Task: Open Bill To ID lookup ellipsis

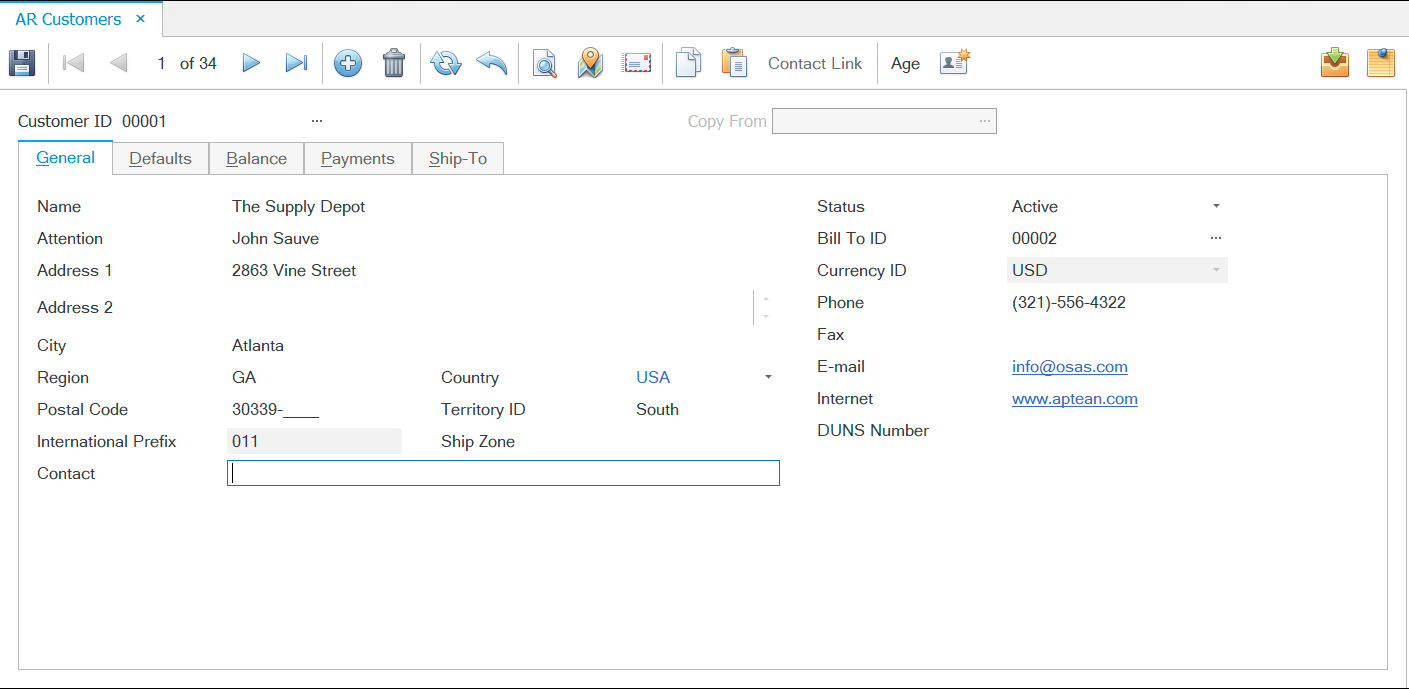Action: pos(1216,238)
